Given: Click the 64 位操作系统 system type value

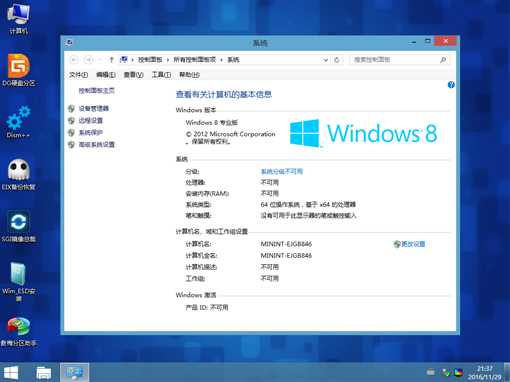Looking at the screenshot, I should [308, 204].
